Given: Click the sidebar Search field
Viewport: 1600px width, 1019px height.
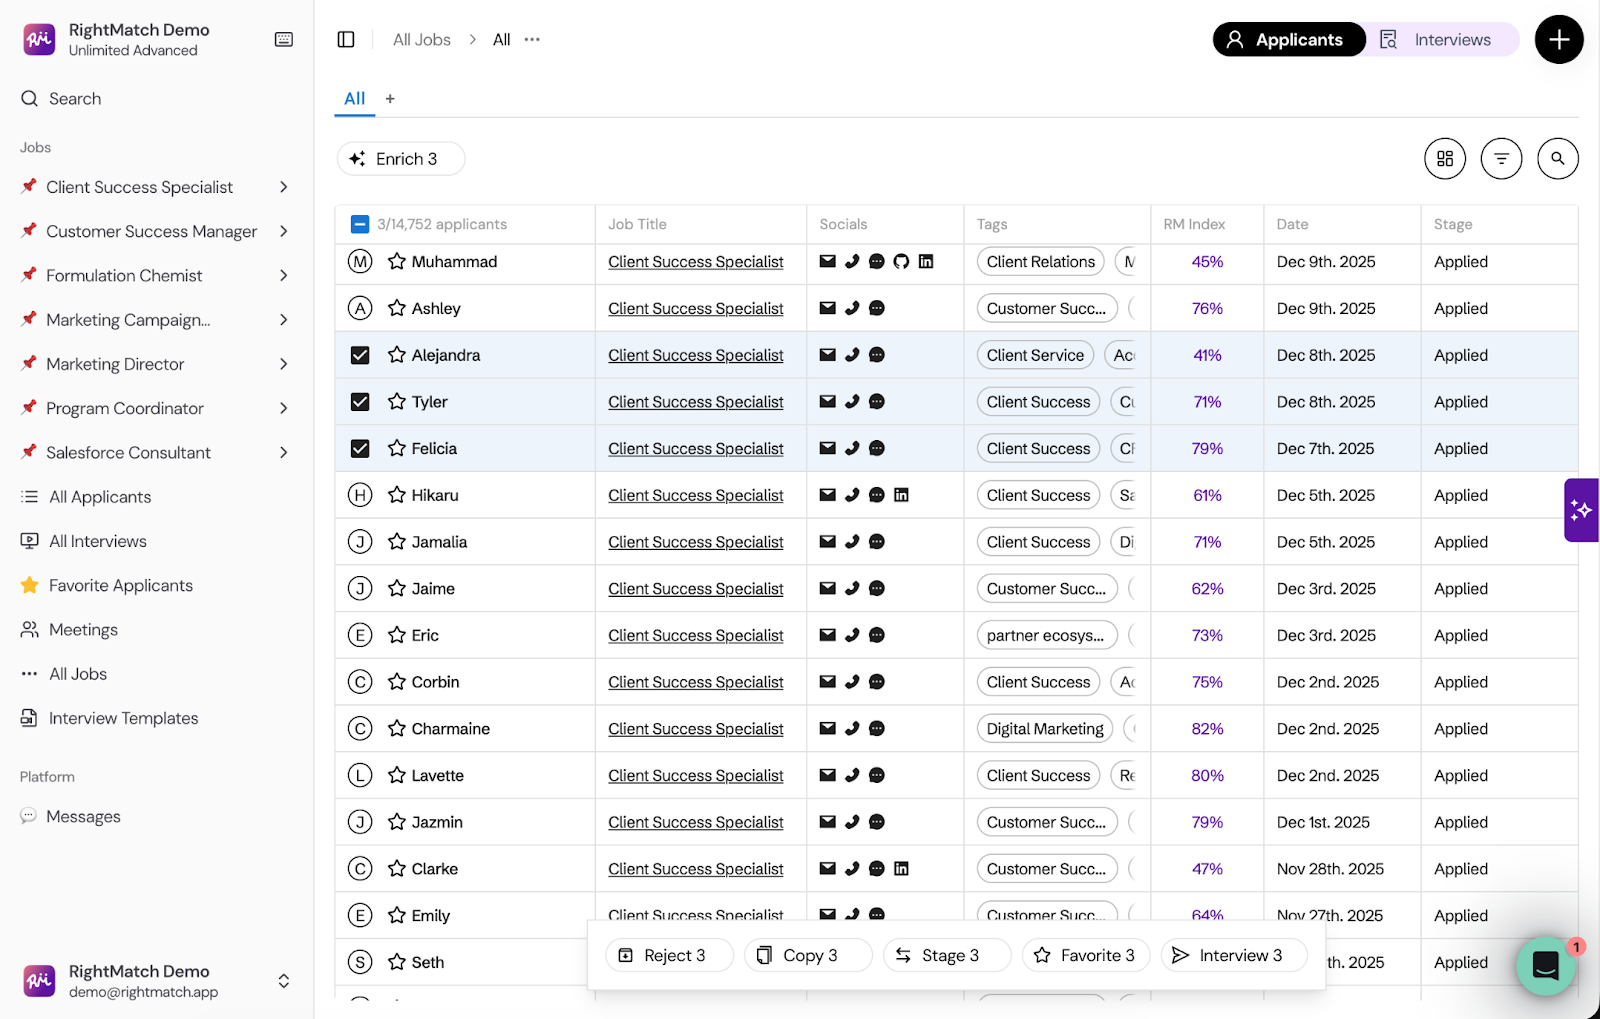Looking at the screenshot, I should 75,99.
